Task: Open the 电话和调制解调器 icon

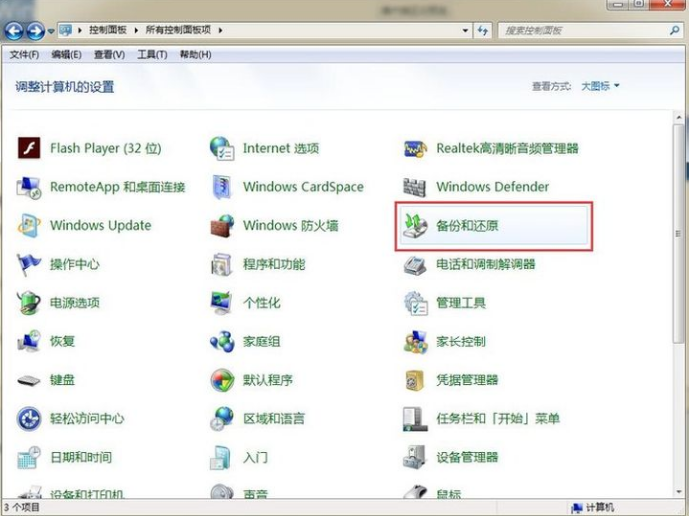Action: click(415, 265)
